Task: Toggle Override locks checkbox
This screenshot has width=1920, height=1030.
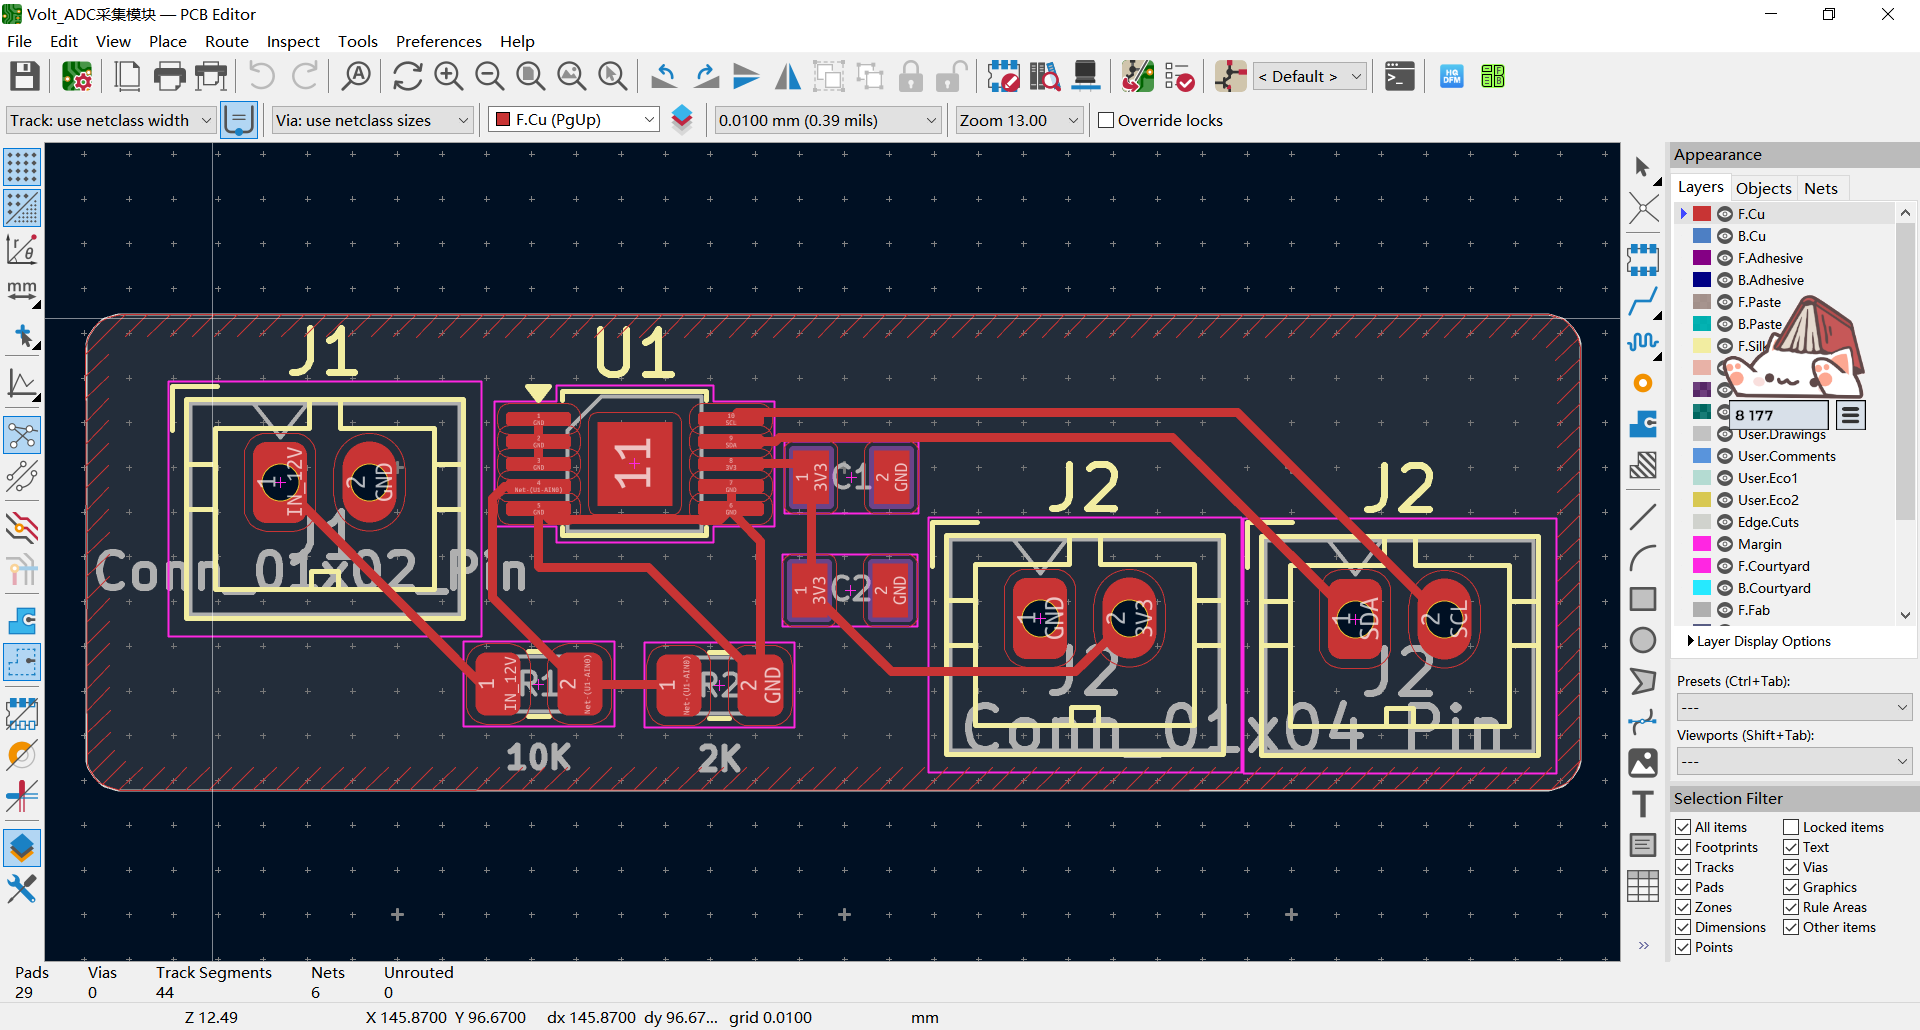Action: pyautogui.click(x=1106, y=120)
